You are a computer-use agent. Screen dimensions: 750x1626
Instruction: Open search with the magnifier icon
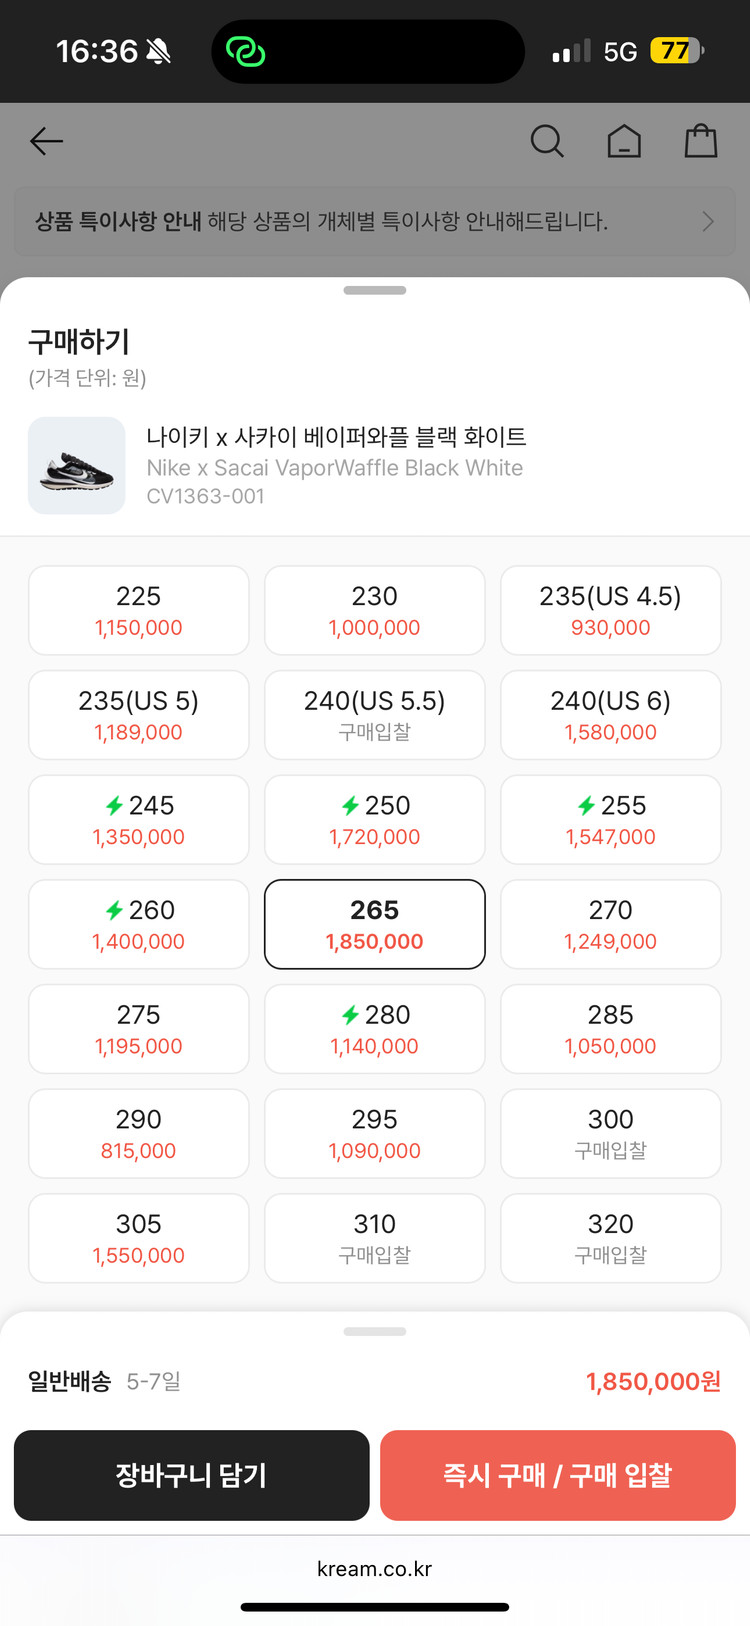click(x=547, y=141)
